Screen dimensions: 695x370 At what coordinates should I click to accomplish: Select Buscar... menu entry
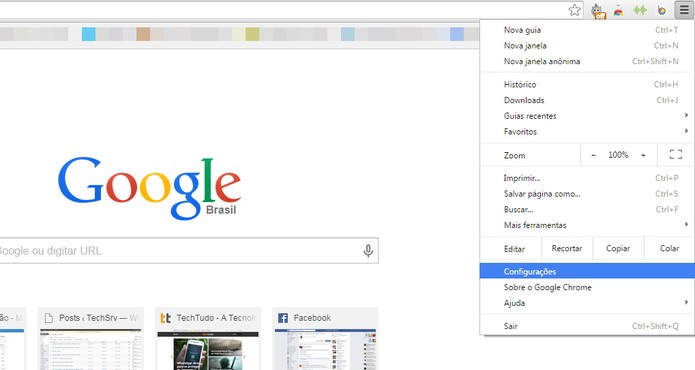tap(587, 210)
